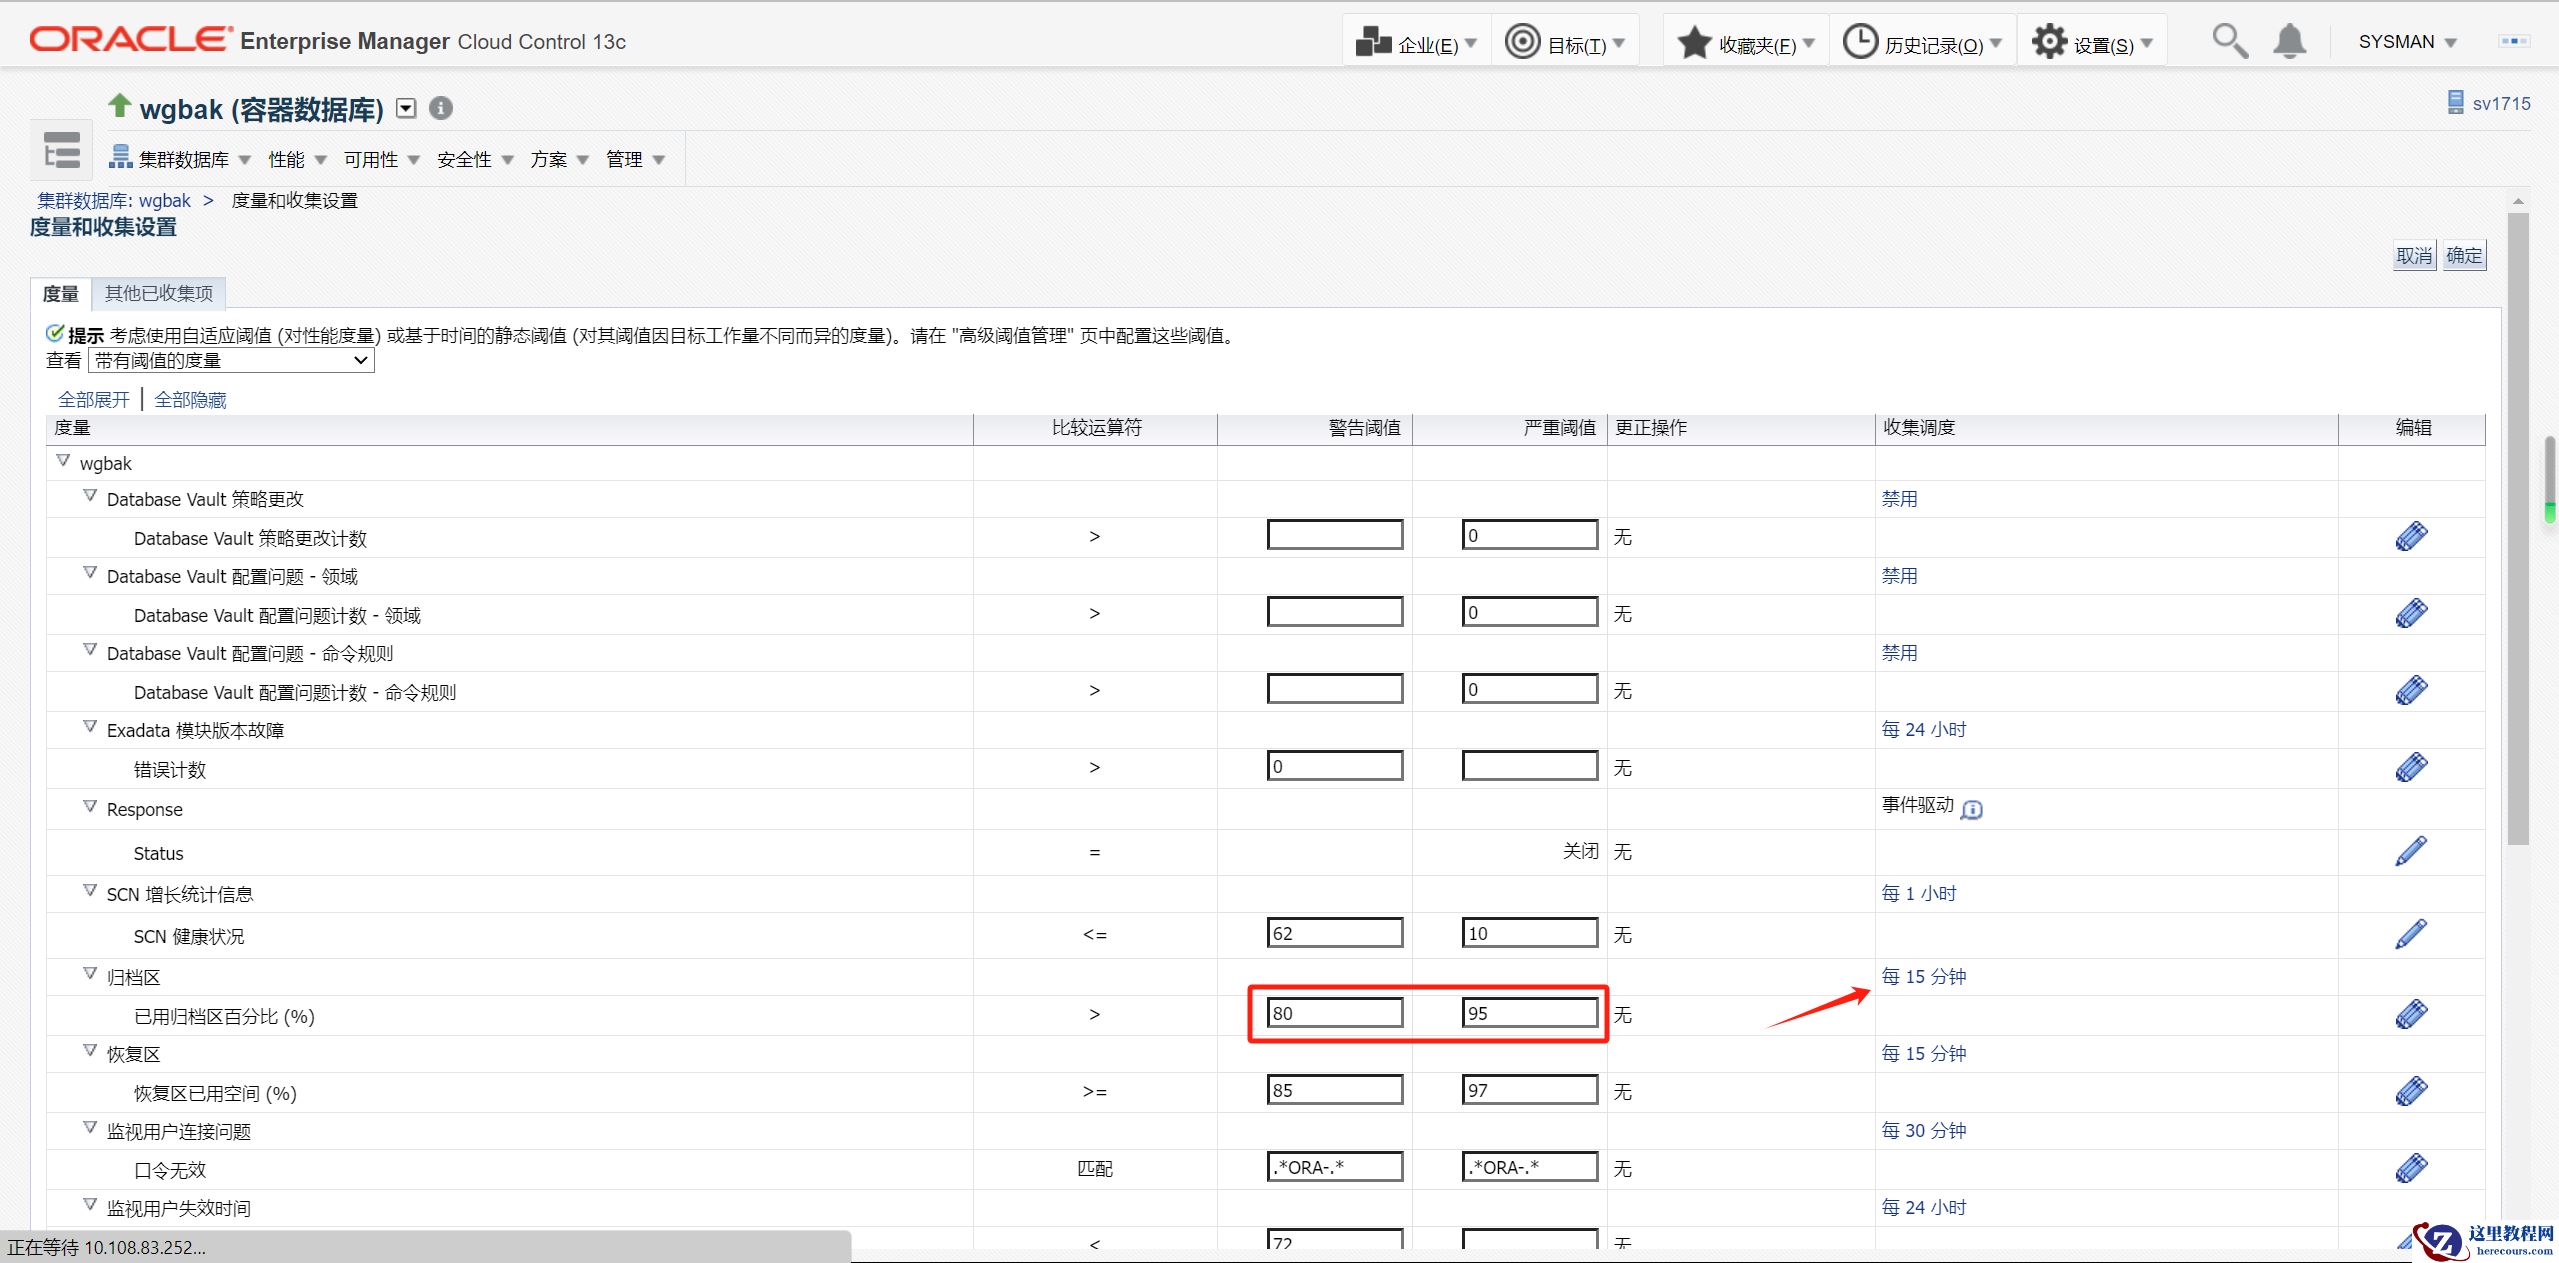
Task: Click the 事件驱动 info icon
Action: coord(1971,809)
